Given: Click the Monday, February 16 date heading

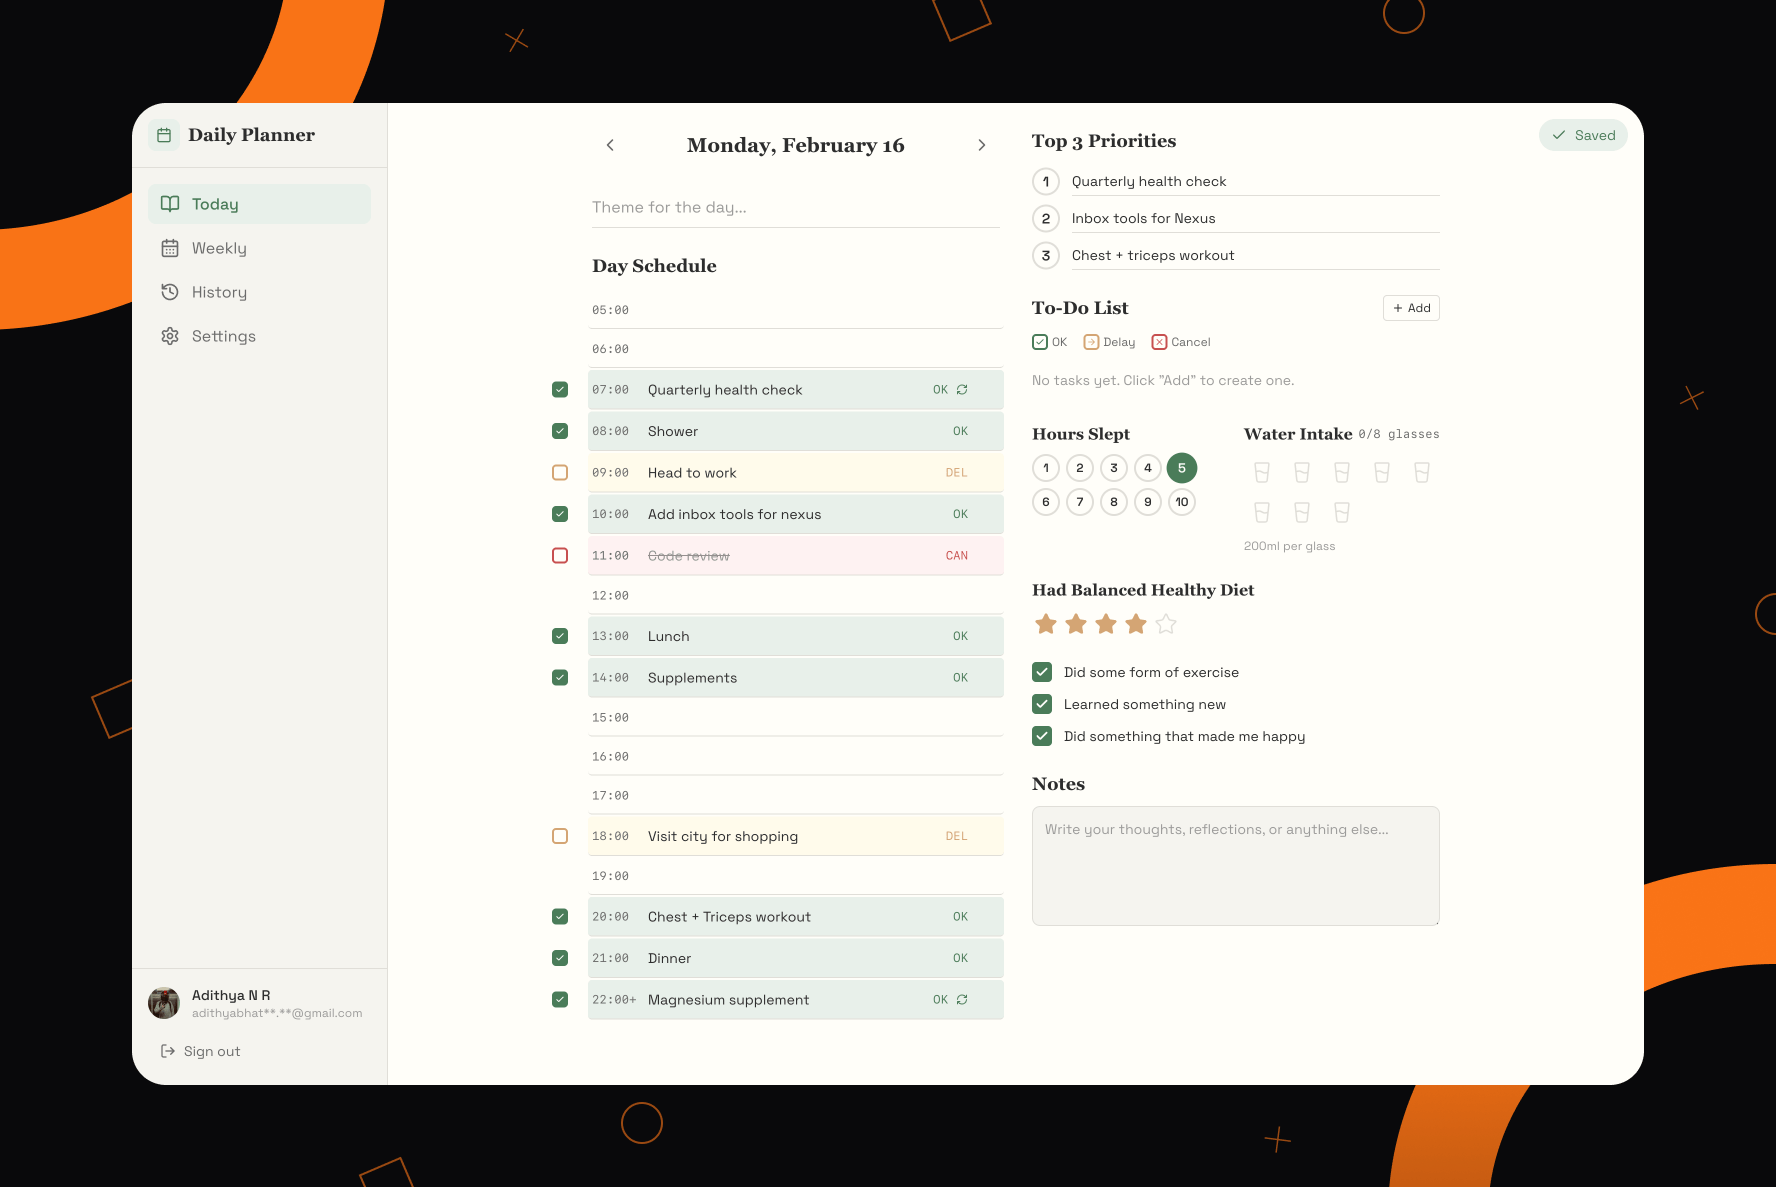Looking at the screenshot, I should click(796, 145).
